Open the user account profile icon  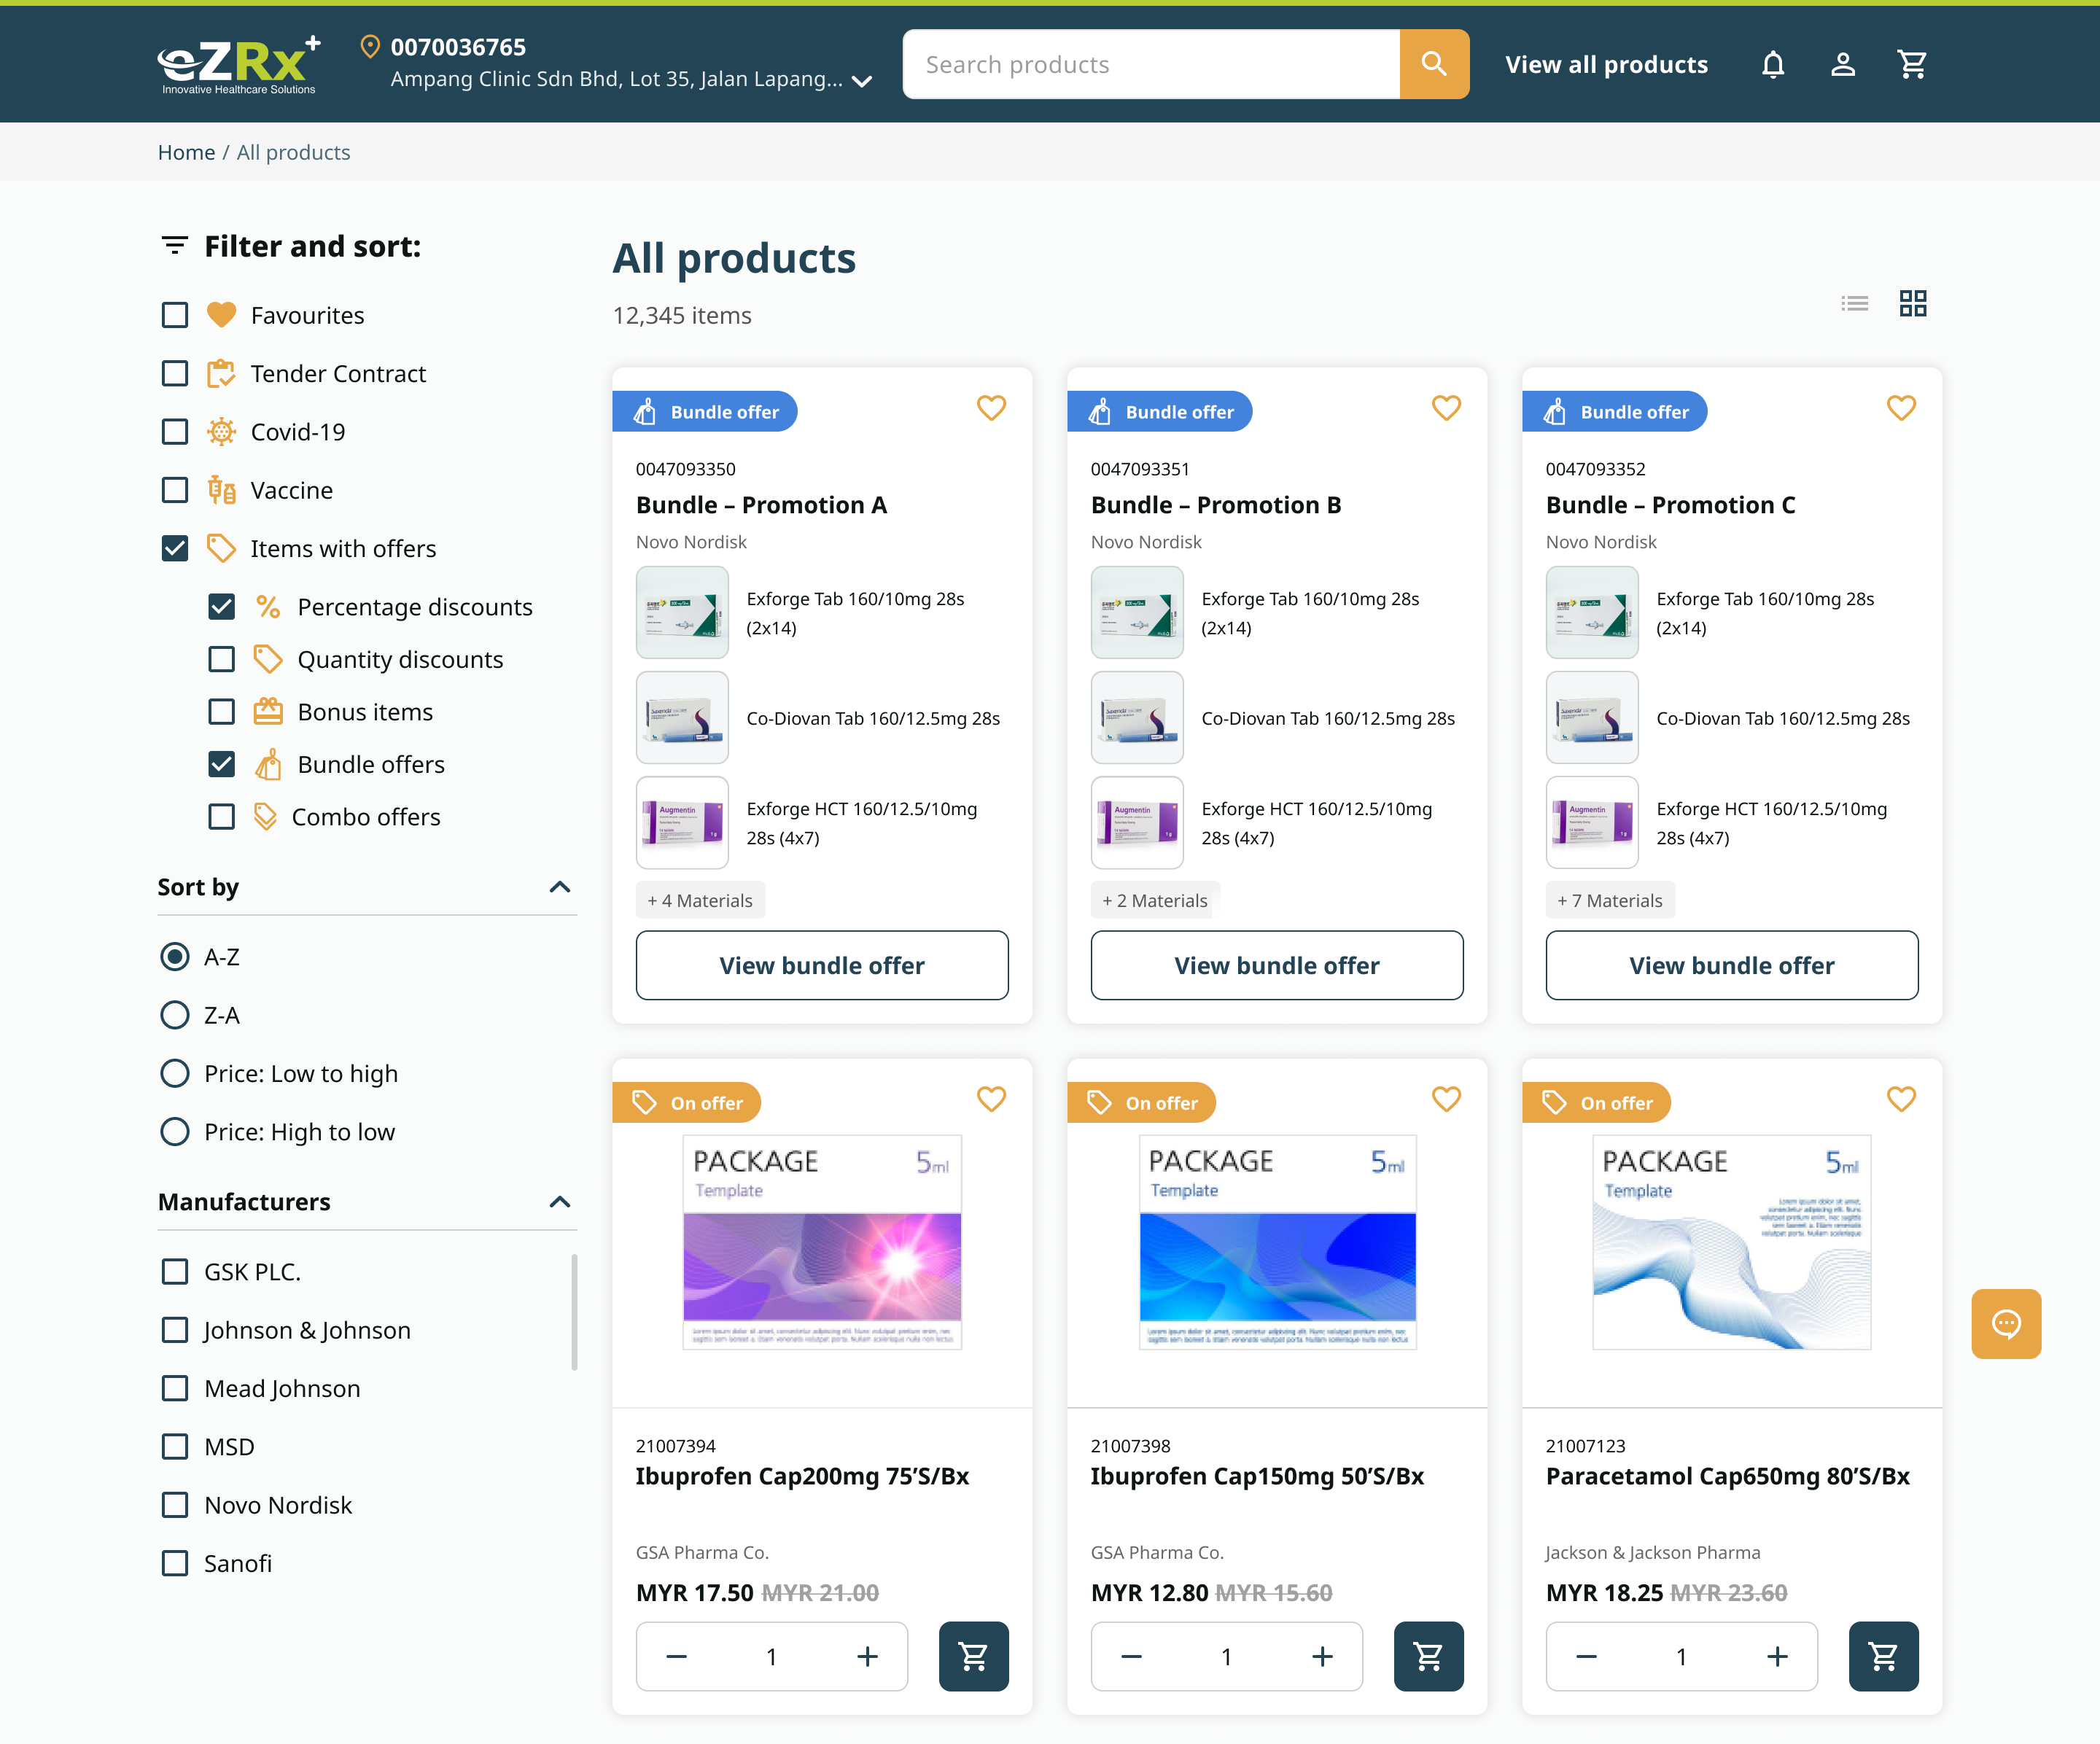[x=1842, y=64]
